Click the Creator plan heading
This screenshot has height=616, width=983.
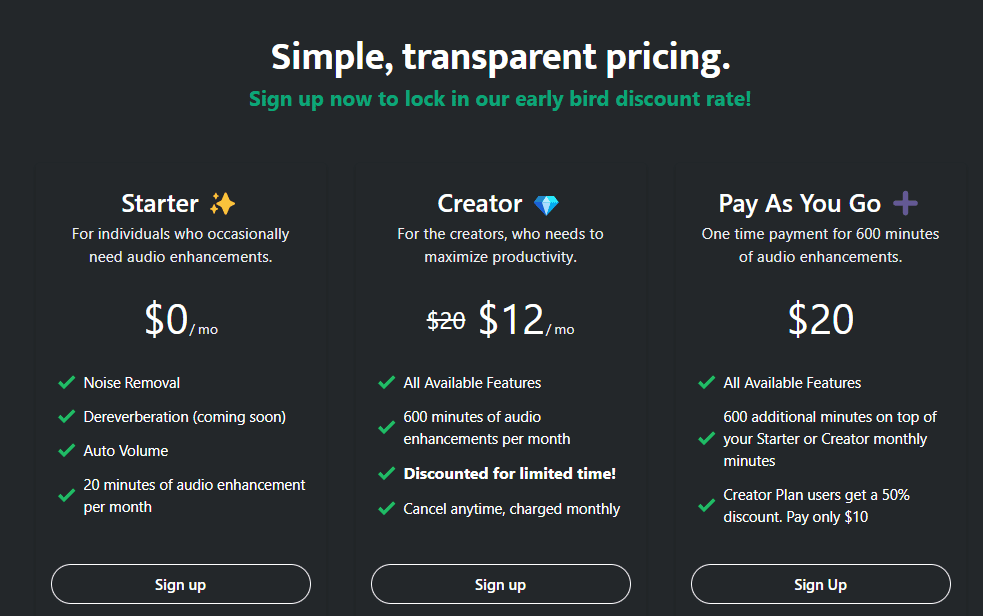click(480, 204)
